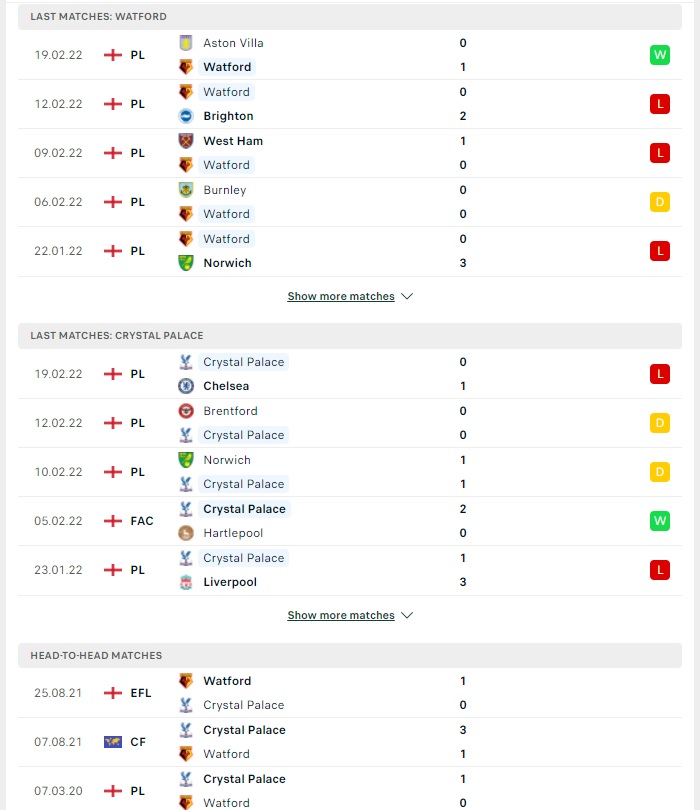Click the Chelsea club logo
This screenshot has width=700, height=810.
coord(186,386)
